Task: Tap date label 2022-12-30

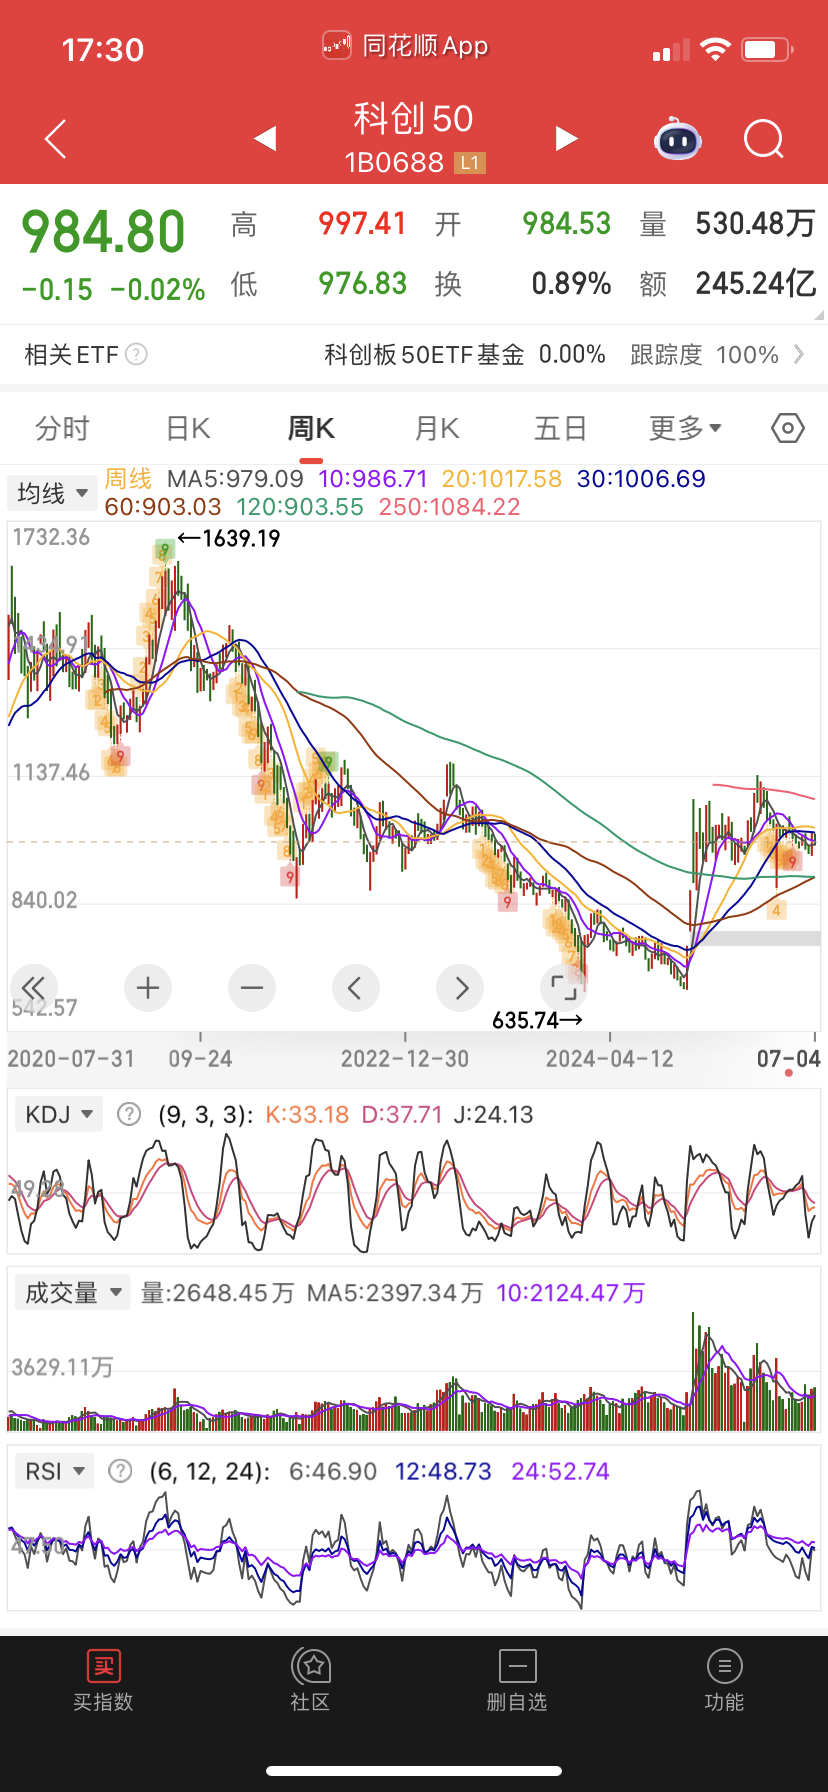Action: pos(405,1059)
